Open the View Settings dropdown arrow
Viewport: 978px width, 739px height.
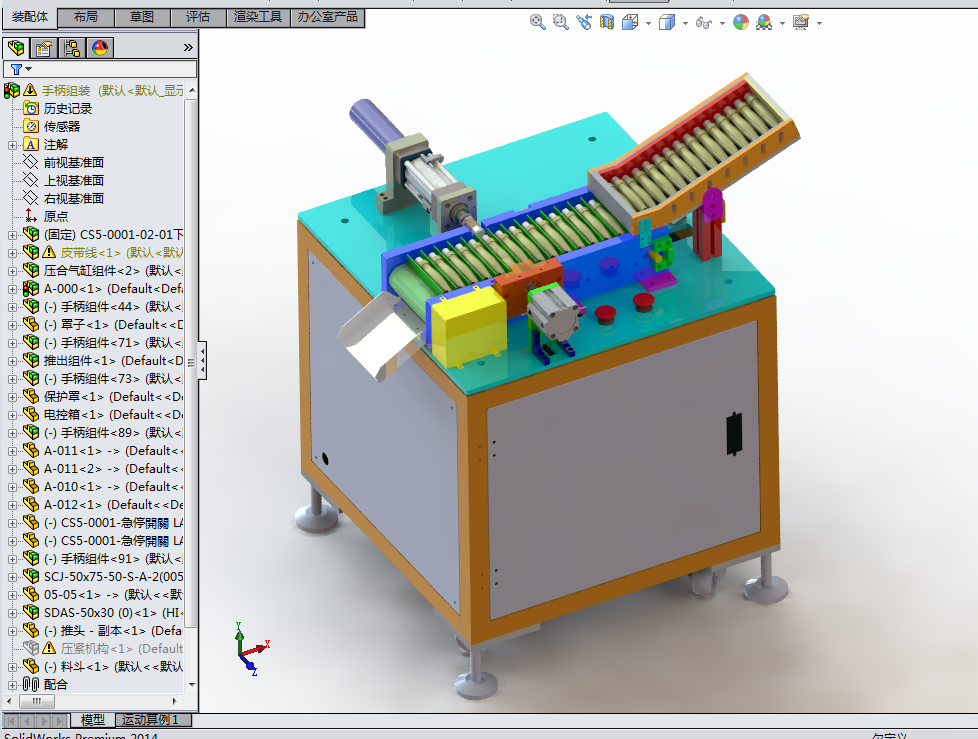[x=819, y=24]
